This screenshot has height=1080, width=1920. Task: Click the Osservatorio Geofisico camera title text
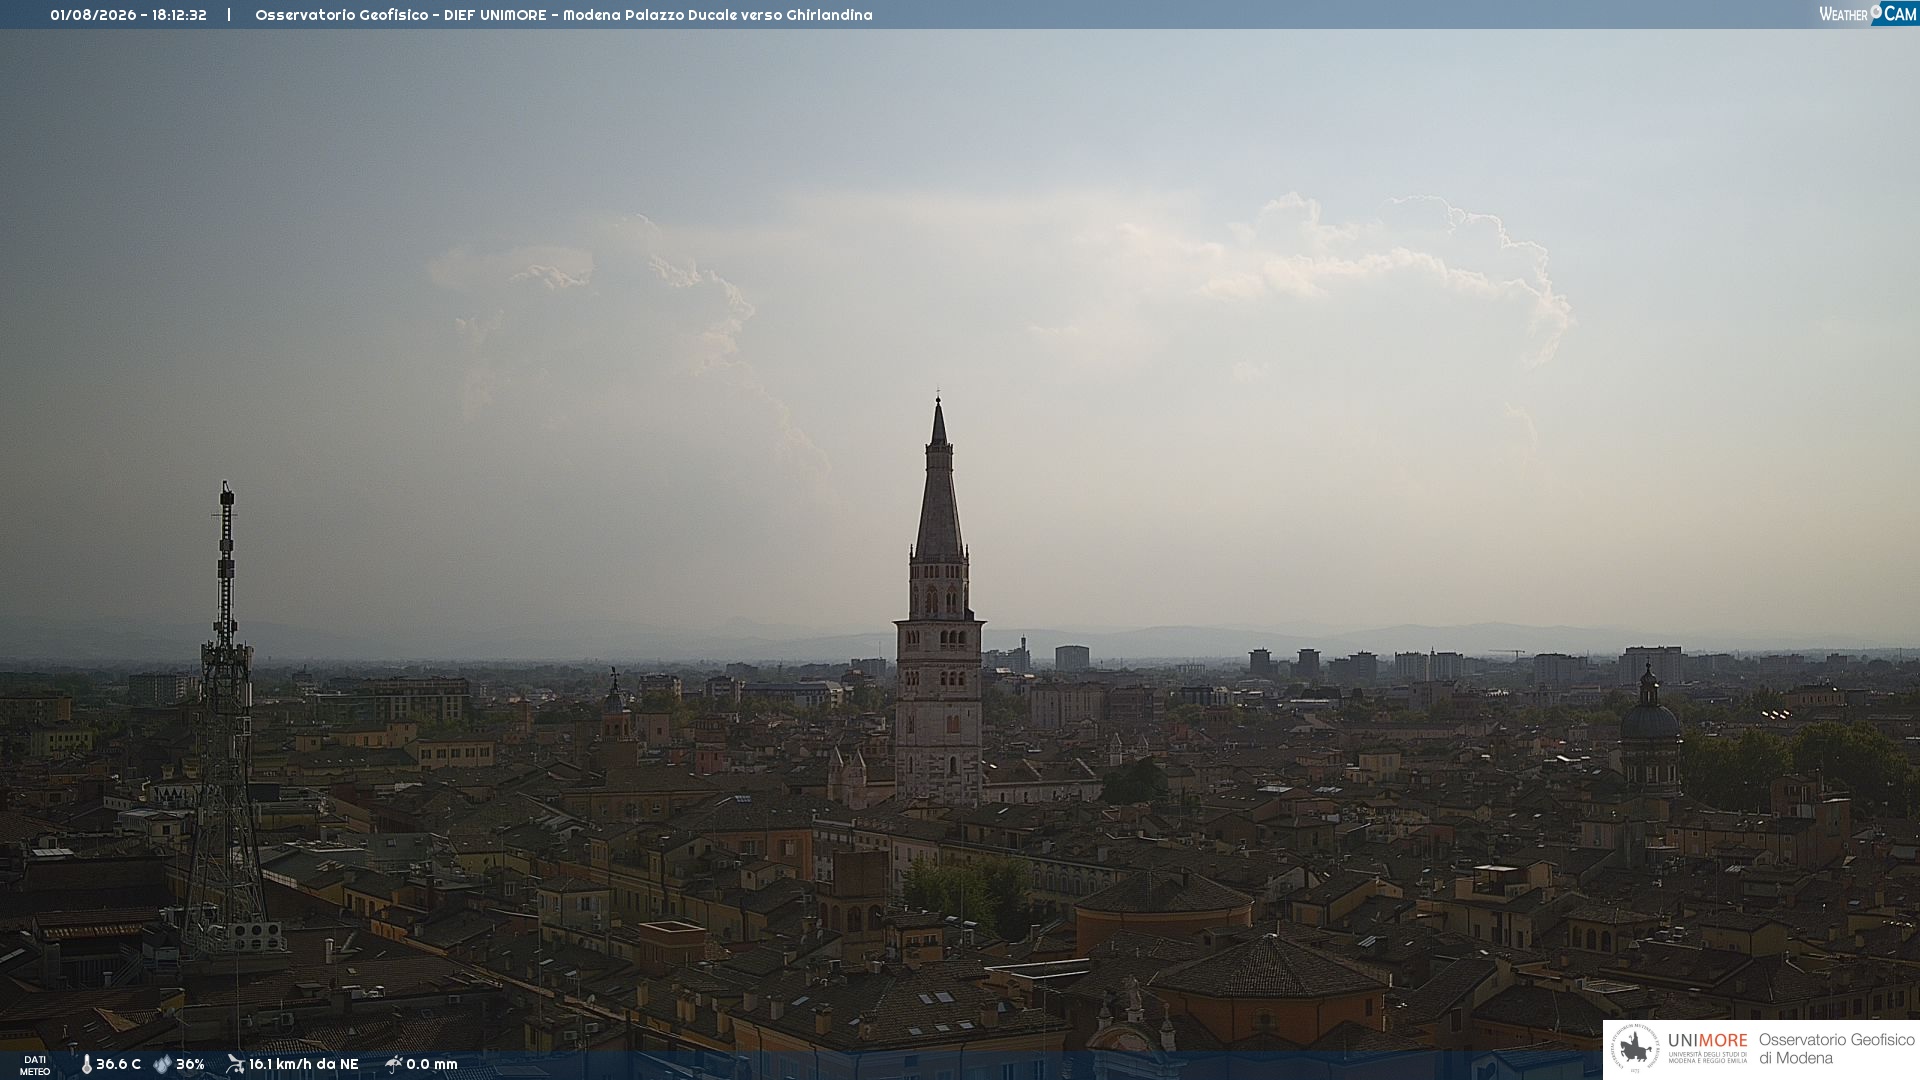tap(563, 15)
